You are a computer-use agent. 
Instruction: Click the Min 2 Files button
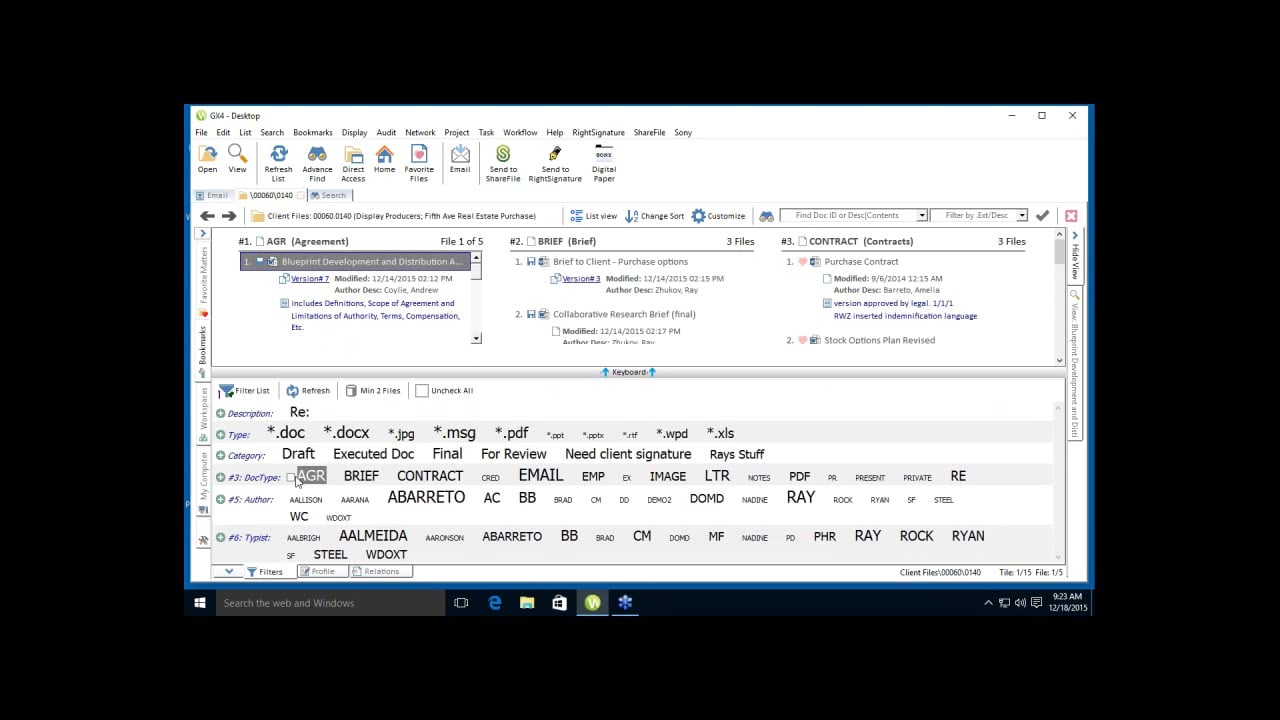[x=373, y=391]
